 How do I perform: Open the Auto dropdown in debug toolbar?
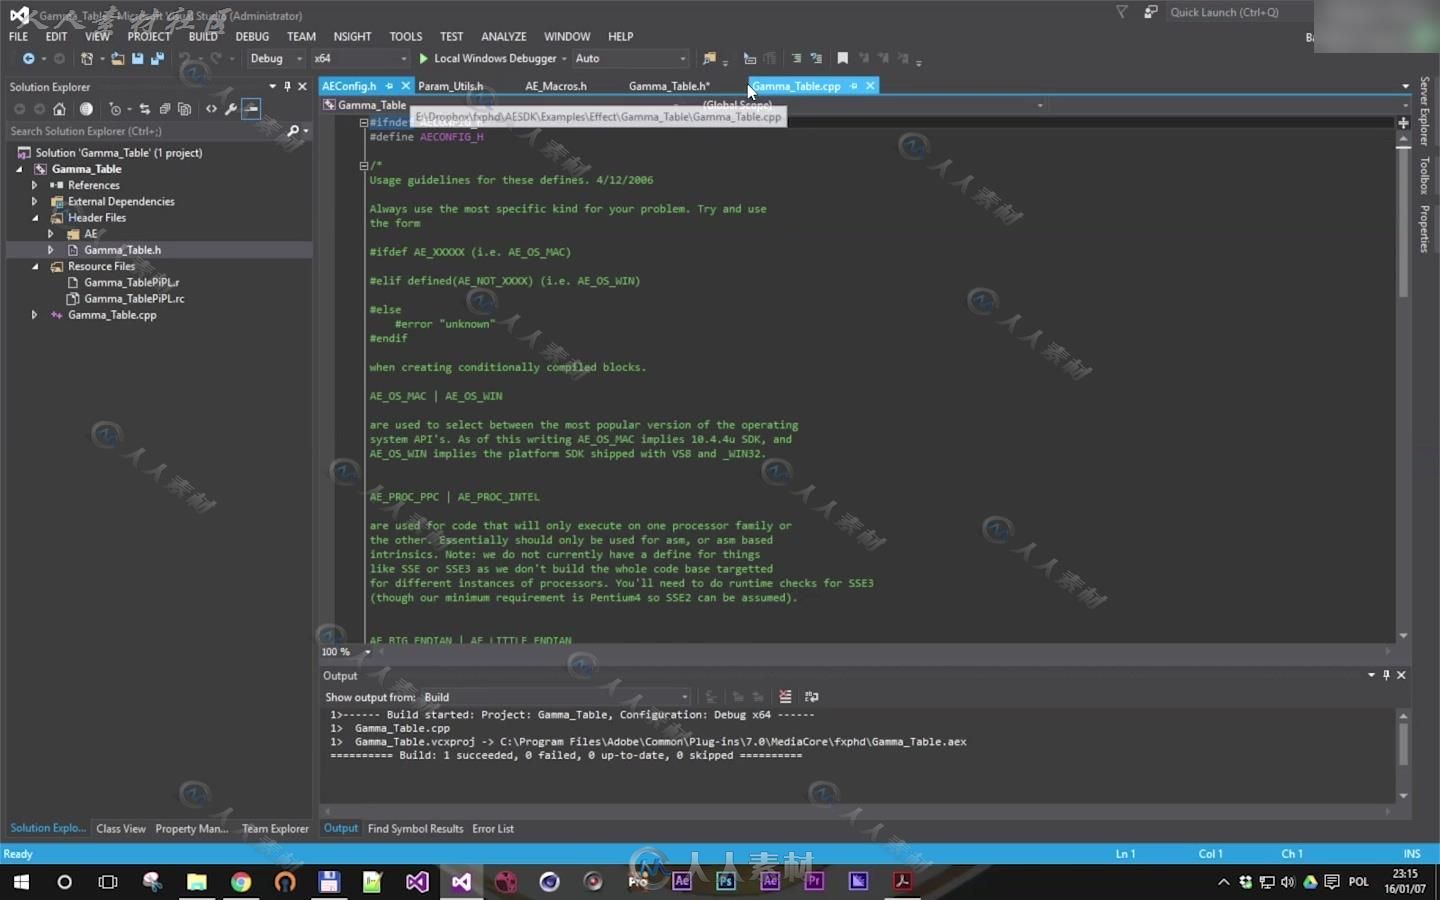(631, 59)
